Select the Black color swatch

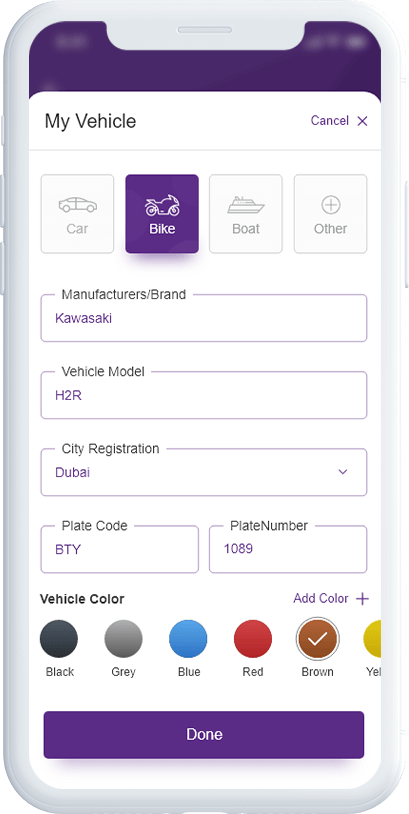(59, 639)
